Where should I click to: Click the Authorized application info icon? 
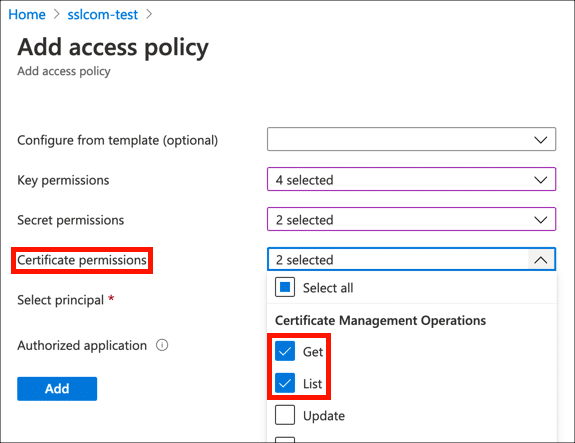(162, 345)
